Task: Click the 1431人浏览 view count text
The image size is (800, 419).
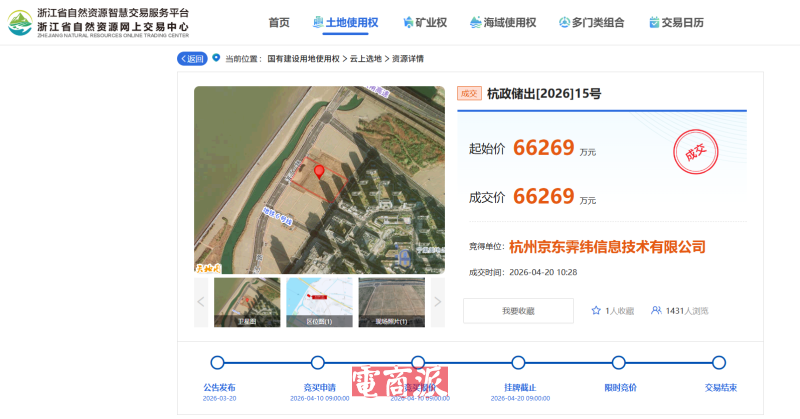Action: tap(687, 311)
